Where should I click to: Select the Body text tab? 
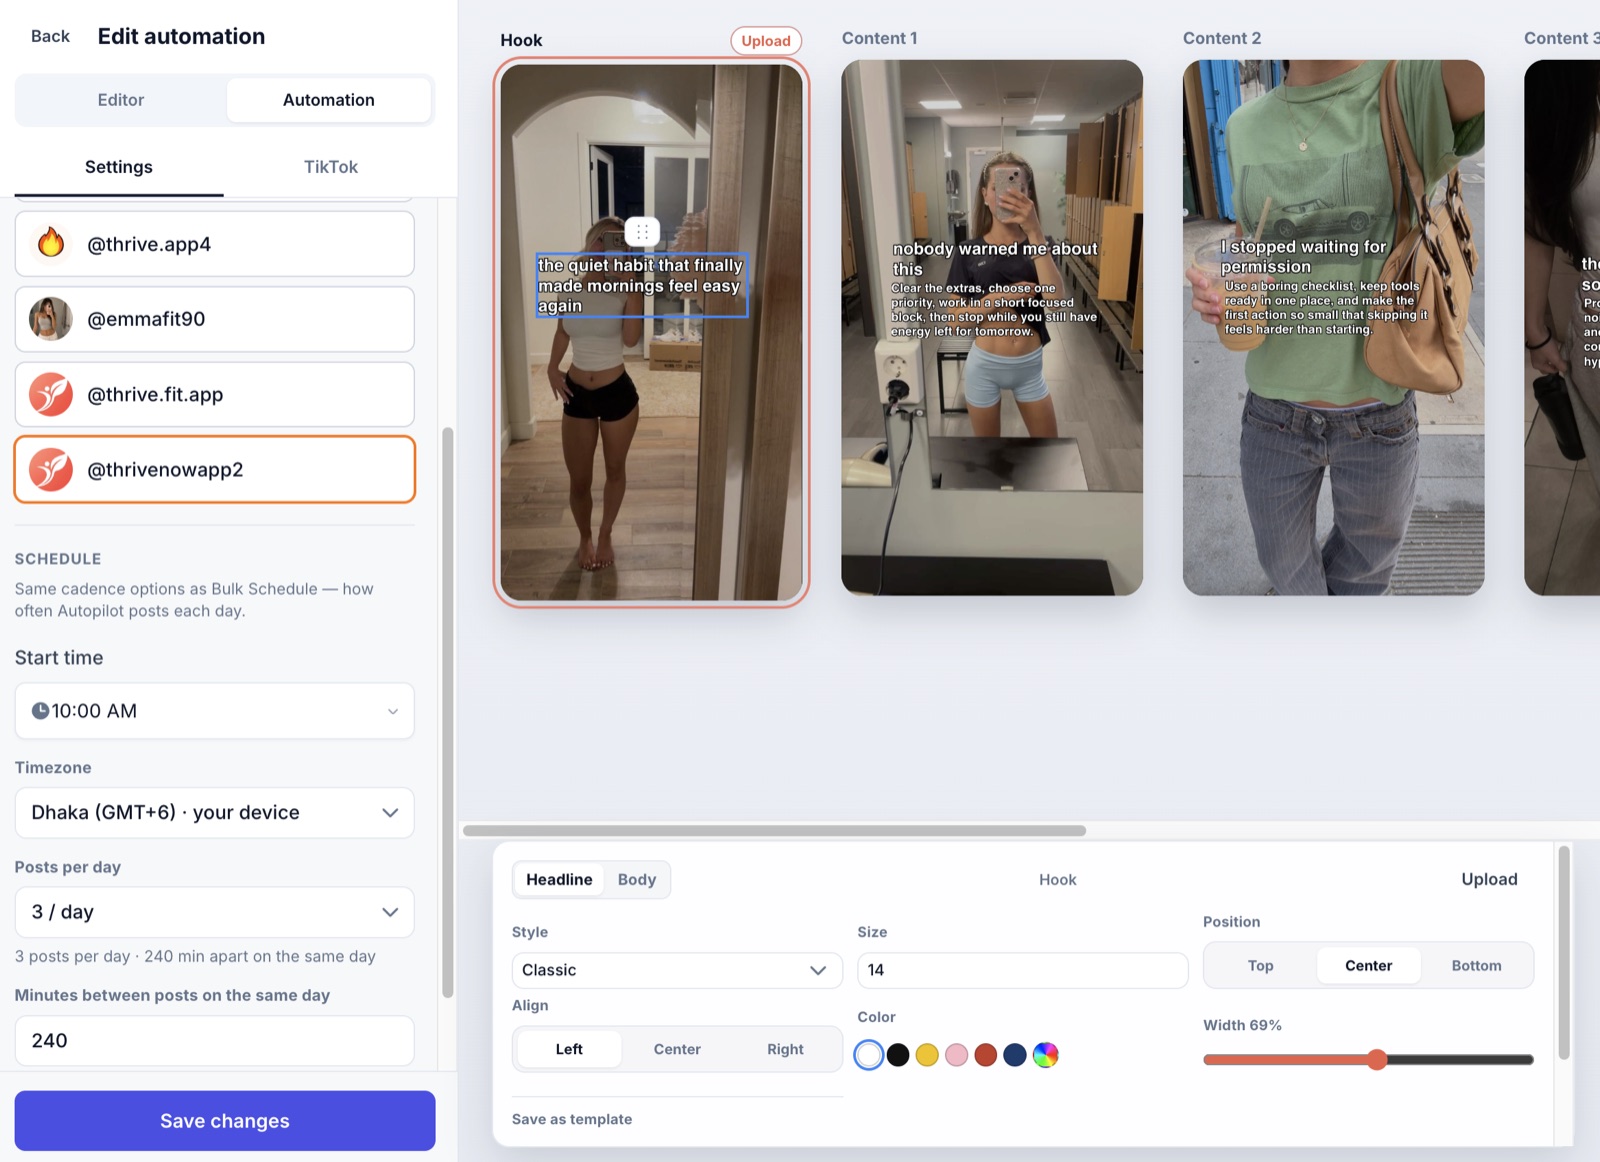(637, 879)
